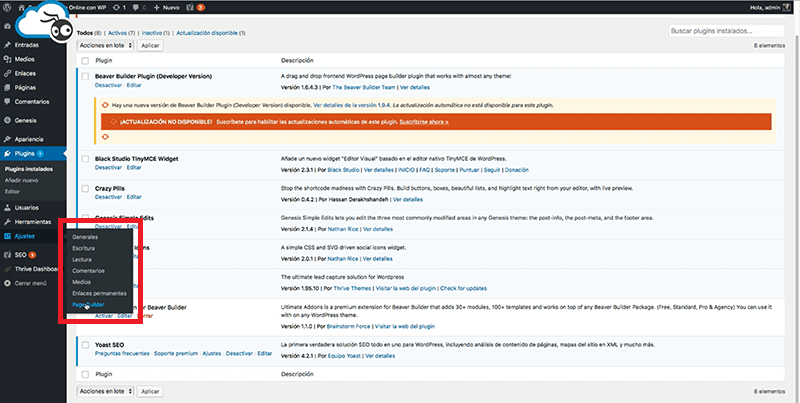Screen dimensions: 800x403
Task: Collapse sidebar with Cerrar menú icon
Action: pos(7,283)
